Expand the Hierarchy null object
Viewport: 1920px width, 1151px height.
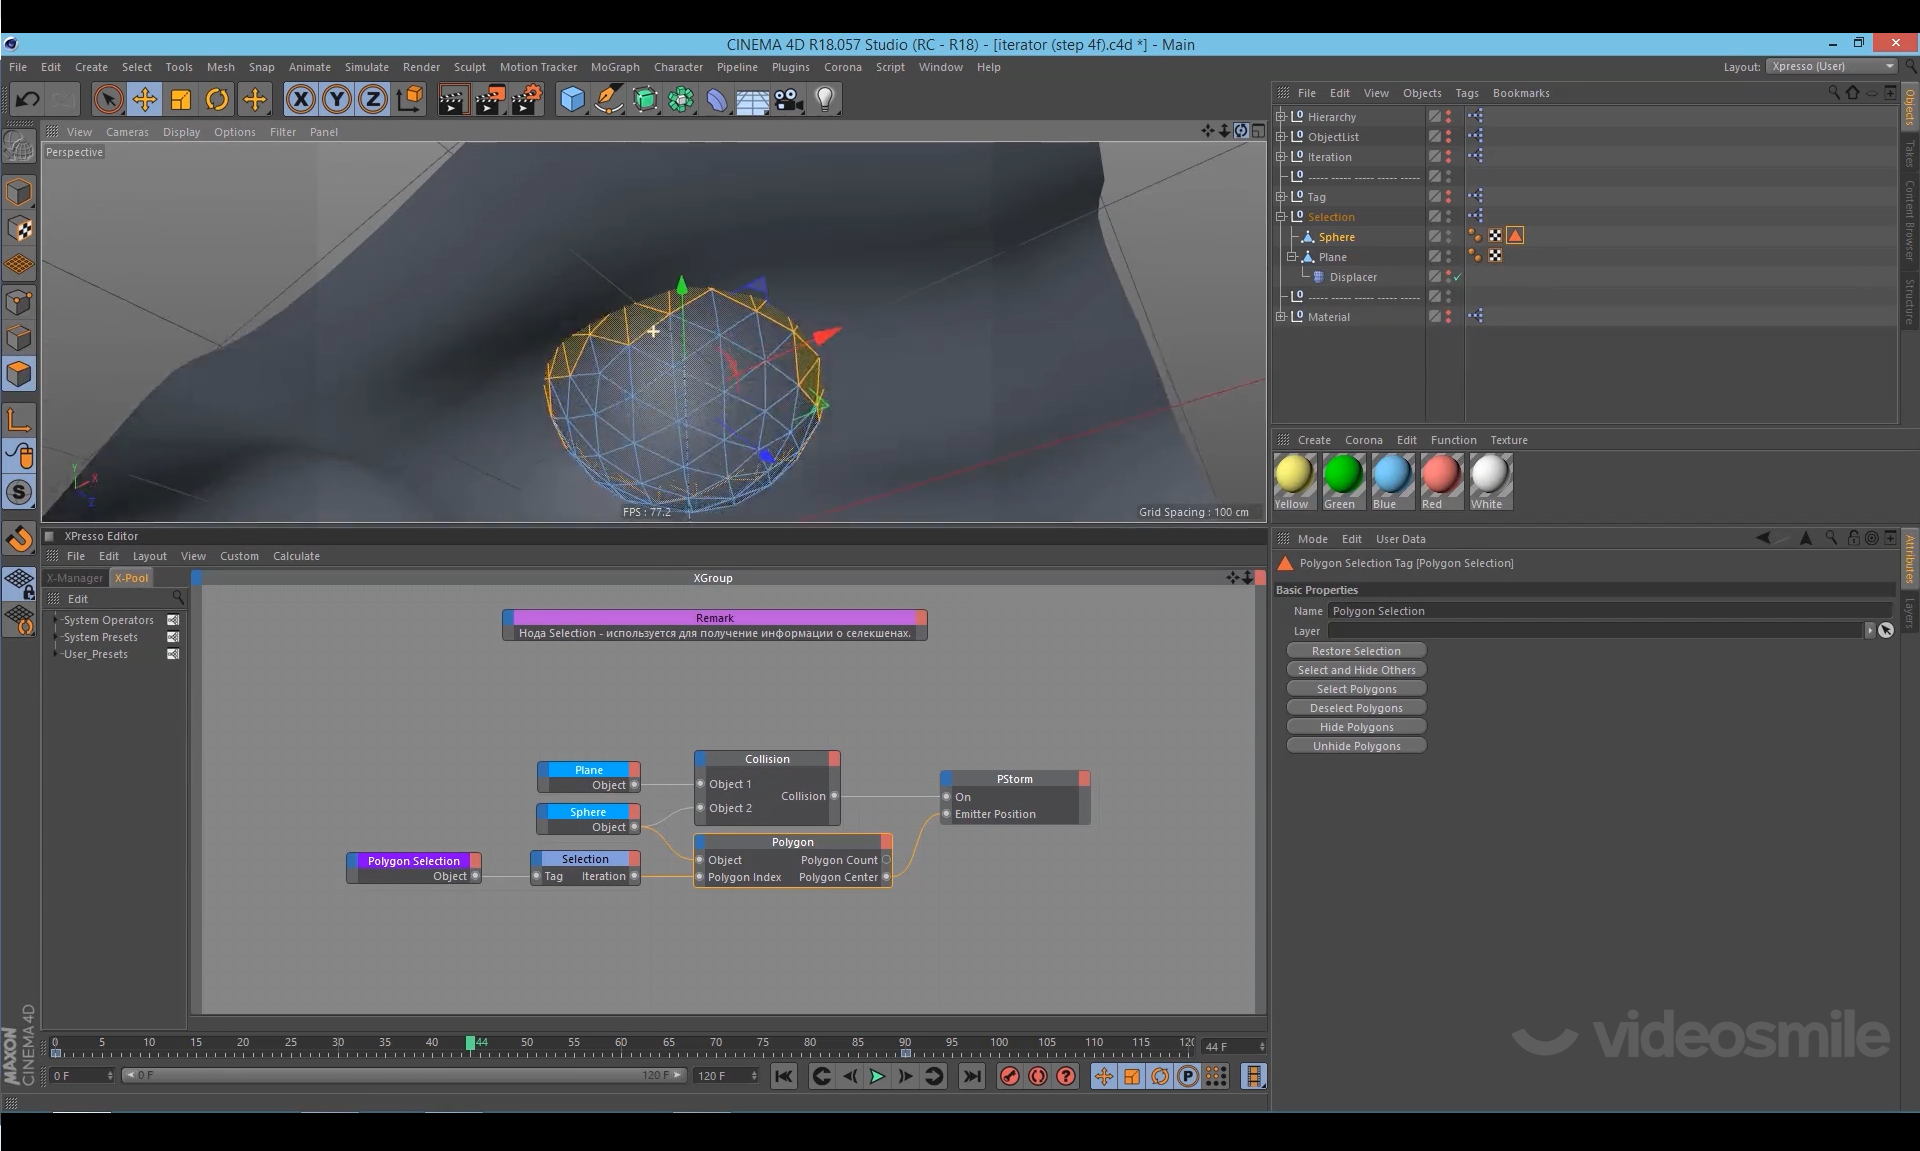pos(1280,117)
